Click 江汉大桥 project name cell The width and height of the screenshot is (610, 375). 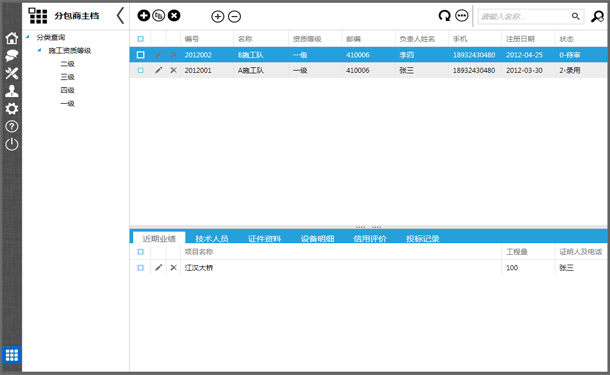(x=199, y=268)
